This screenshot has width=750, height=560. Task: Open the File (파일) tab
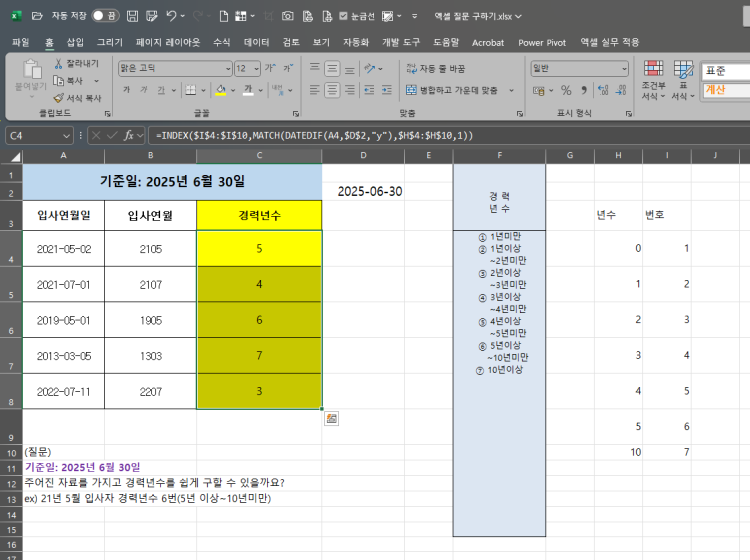pyautogui.click(x=21, y=42)
